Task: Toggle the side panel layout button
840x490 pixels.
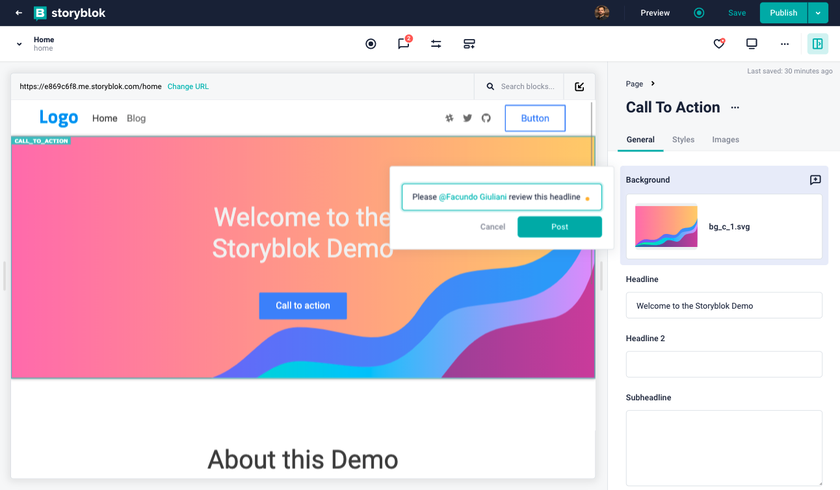Action: click(x=817, y=44)
